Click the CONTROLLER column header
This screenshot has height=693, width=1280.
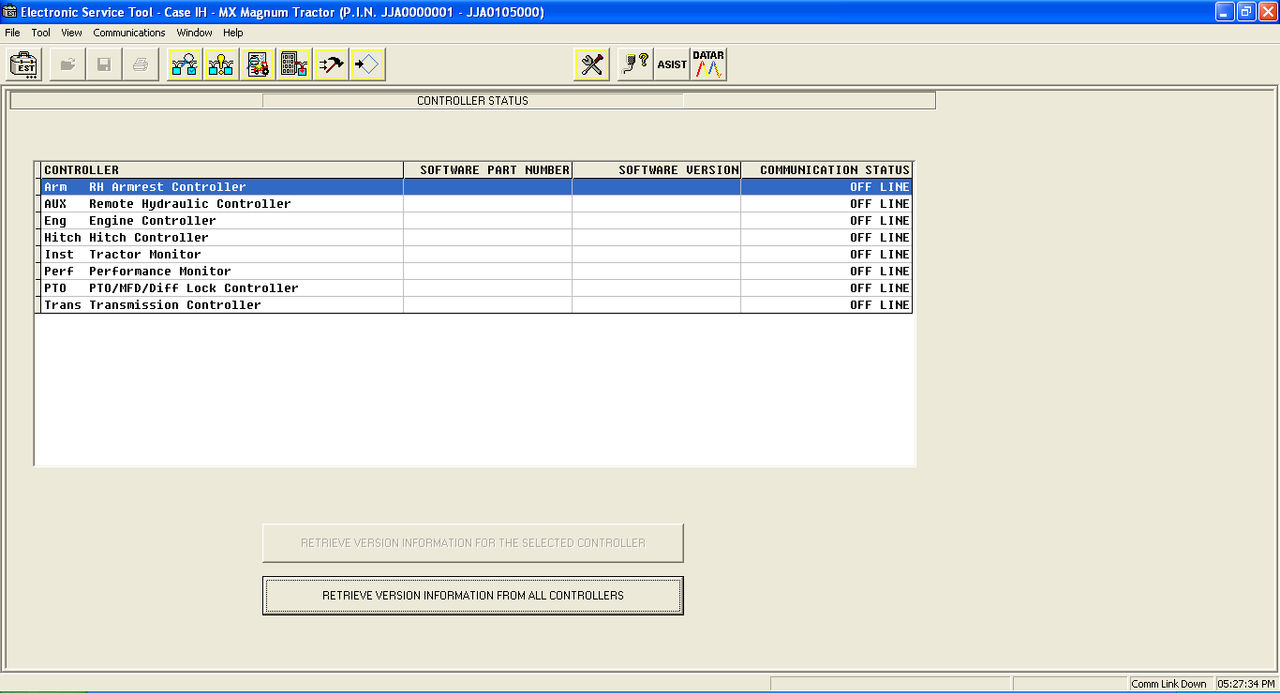point(222,170)
